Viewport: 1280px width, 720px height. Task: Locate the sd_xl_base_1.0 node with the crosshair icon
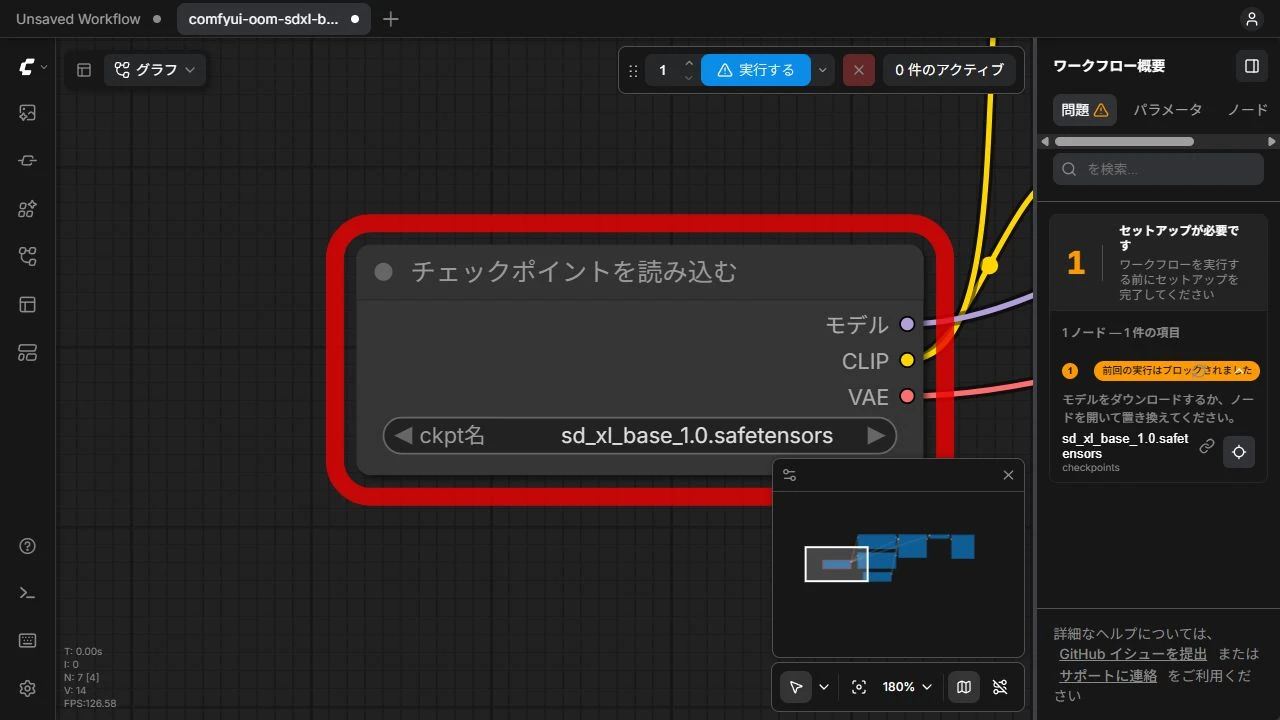click(1239, 452)
